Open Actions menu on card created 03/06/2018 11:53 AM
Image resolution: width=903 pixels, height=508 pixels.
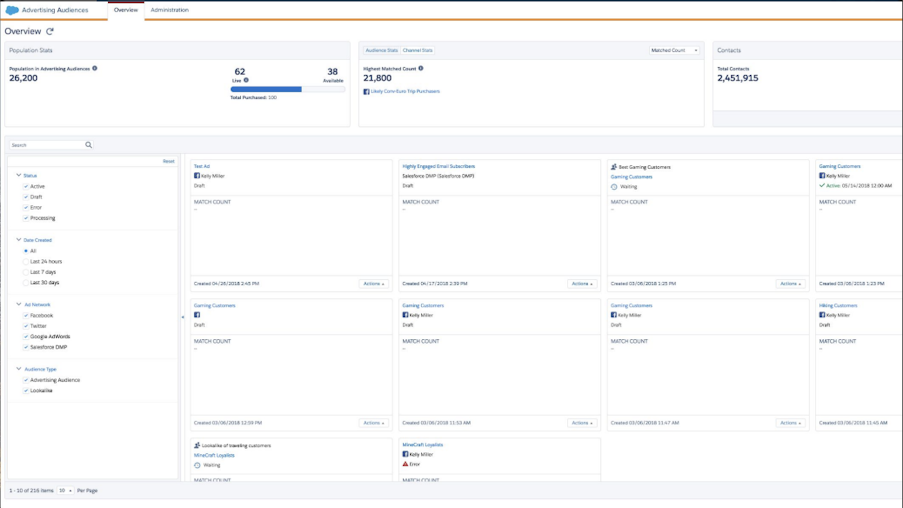coord(582,423)
